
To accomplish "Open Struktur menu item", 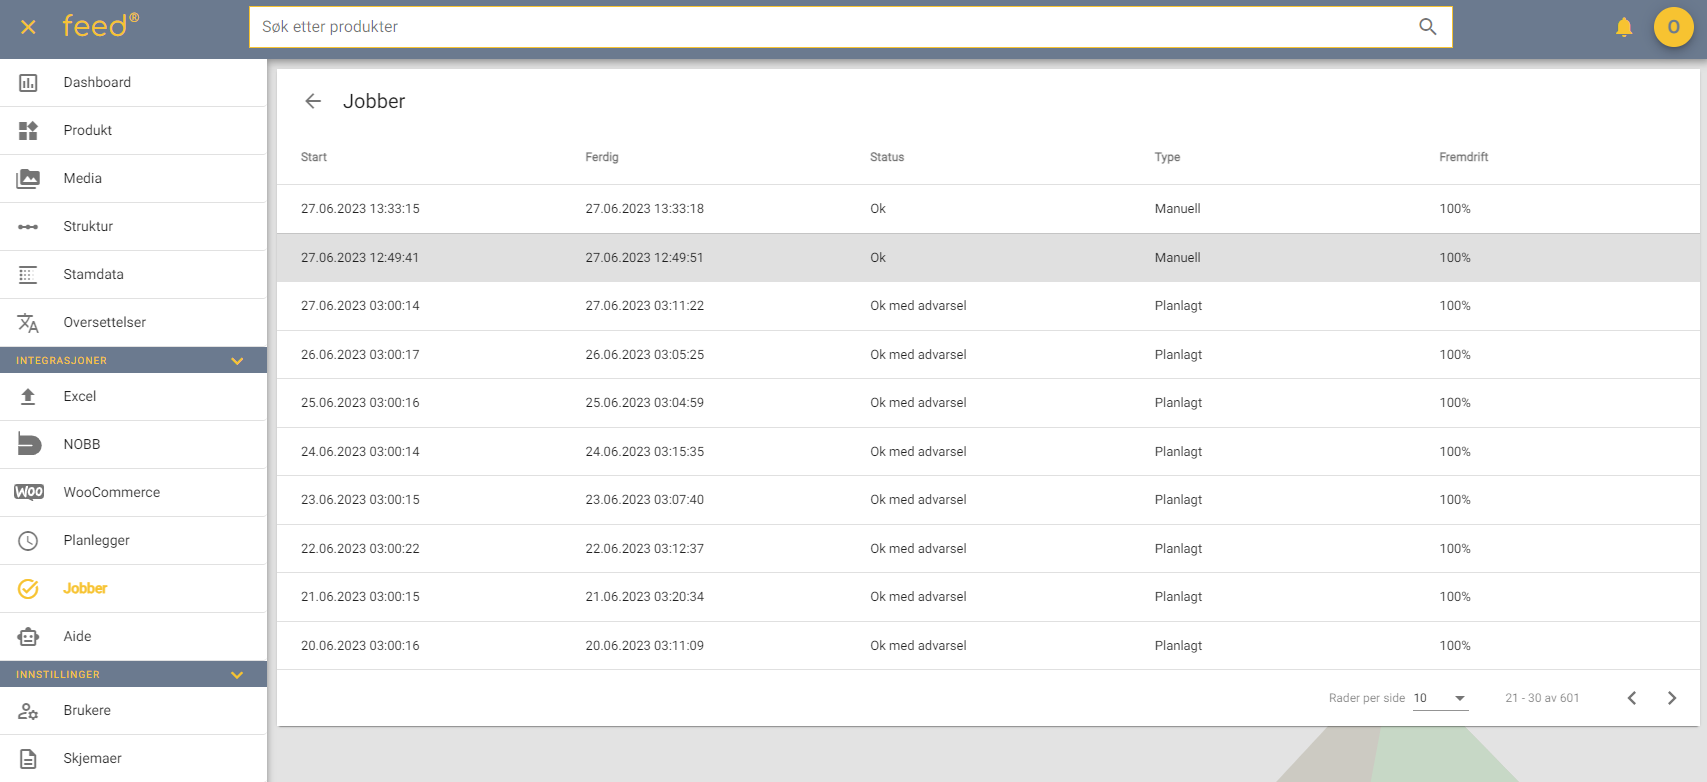I will 133,227.
